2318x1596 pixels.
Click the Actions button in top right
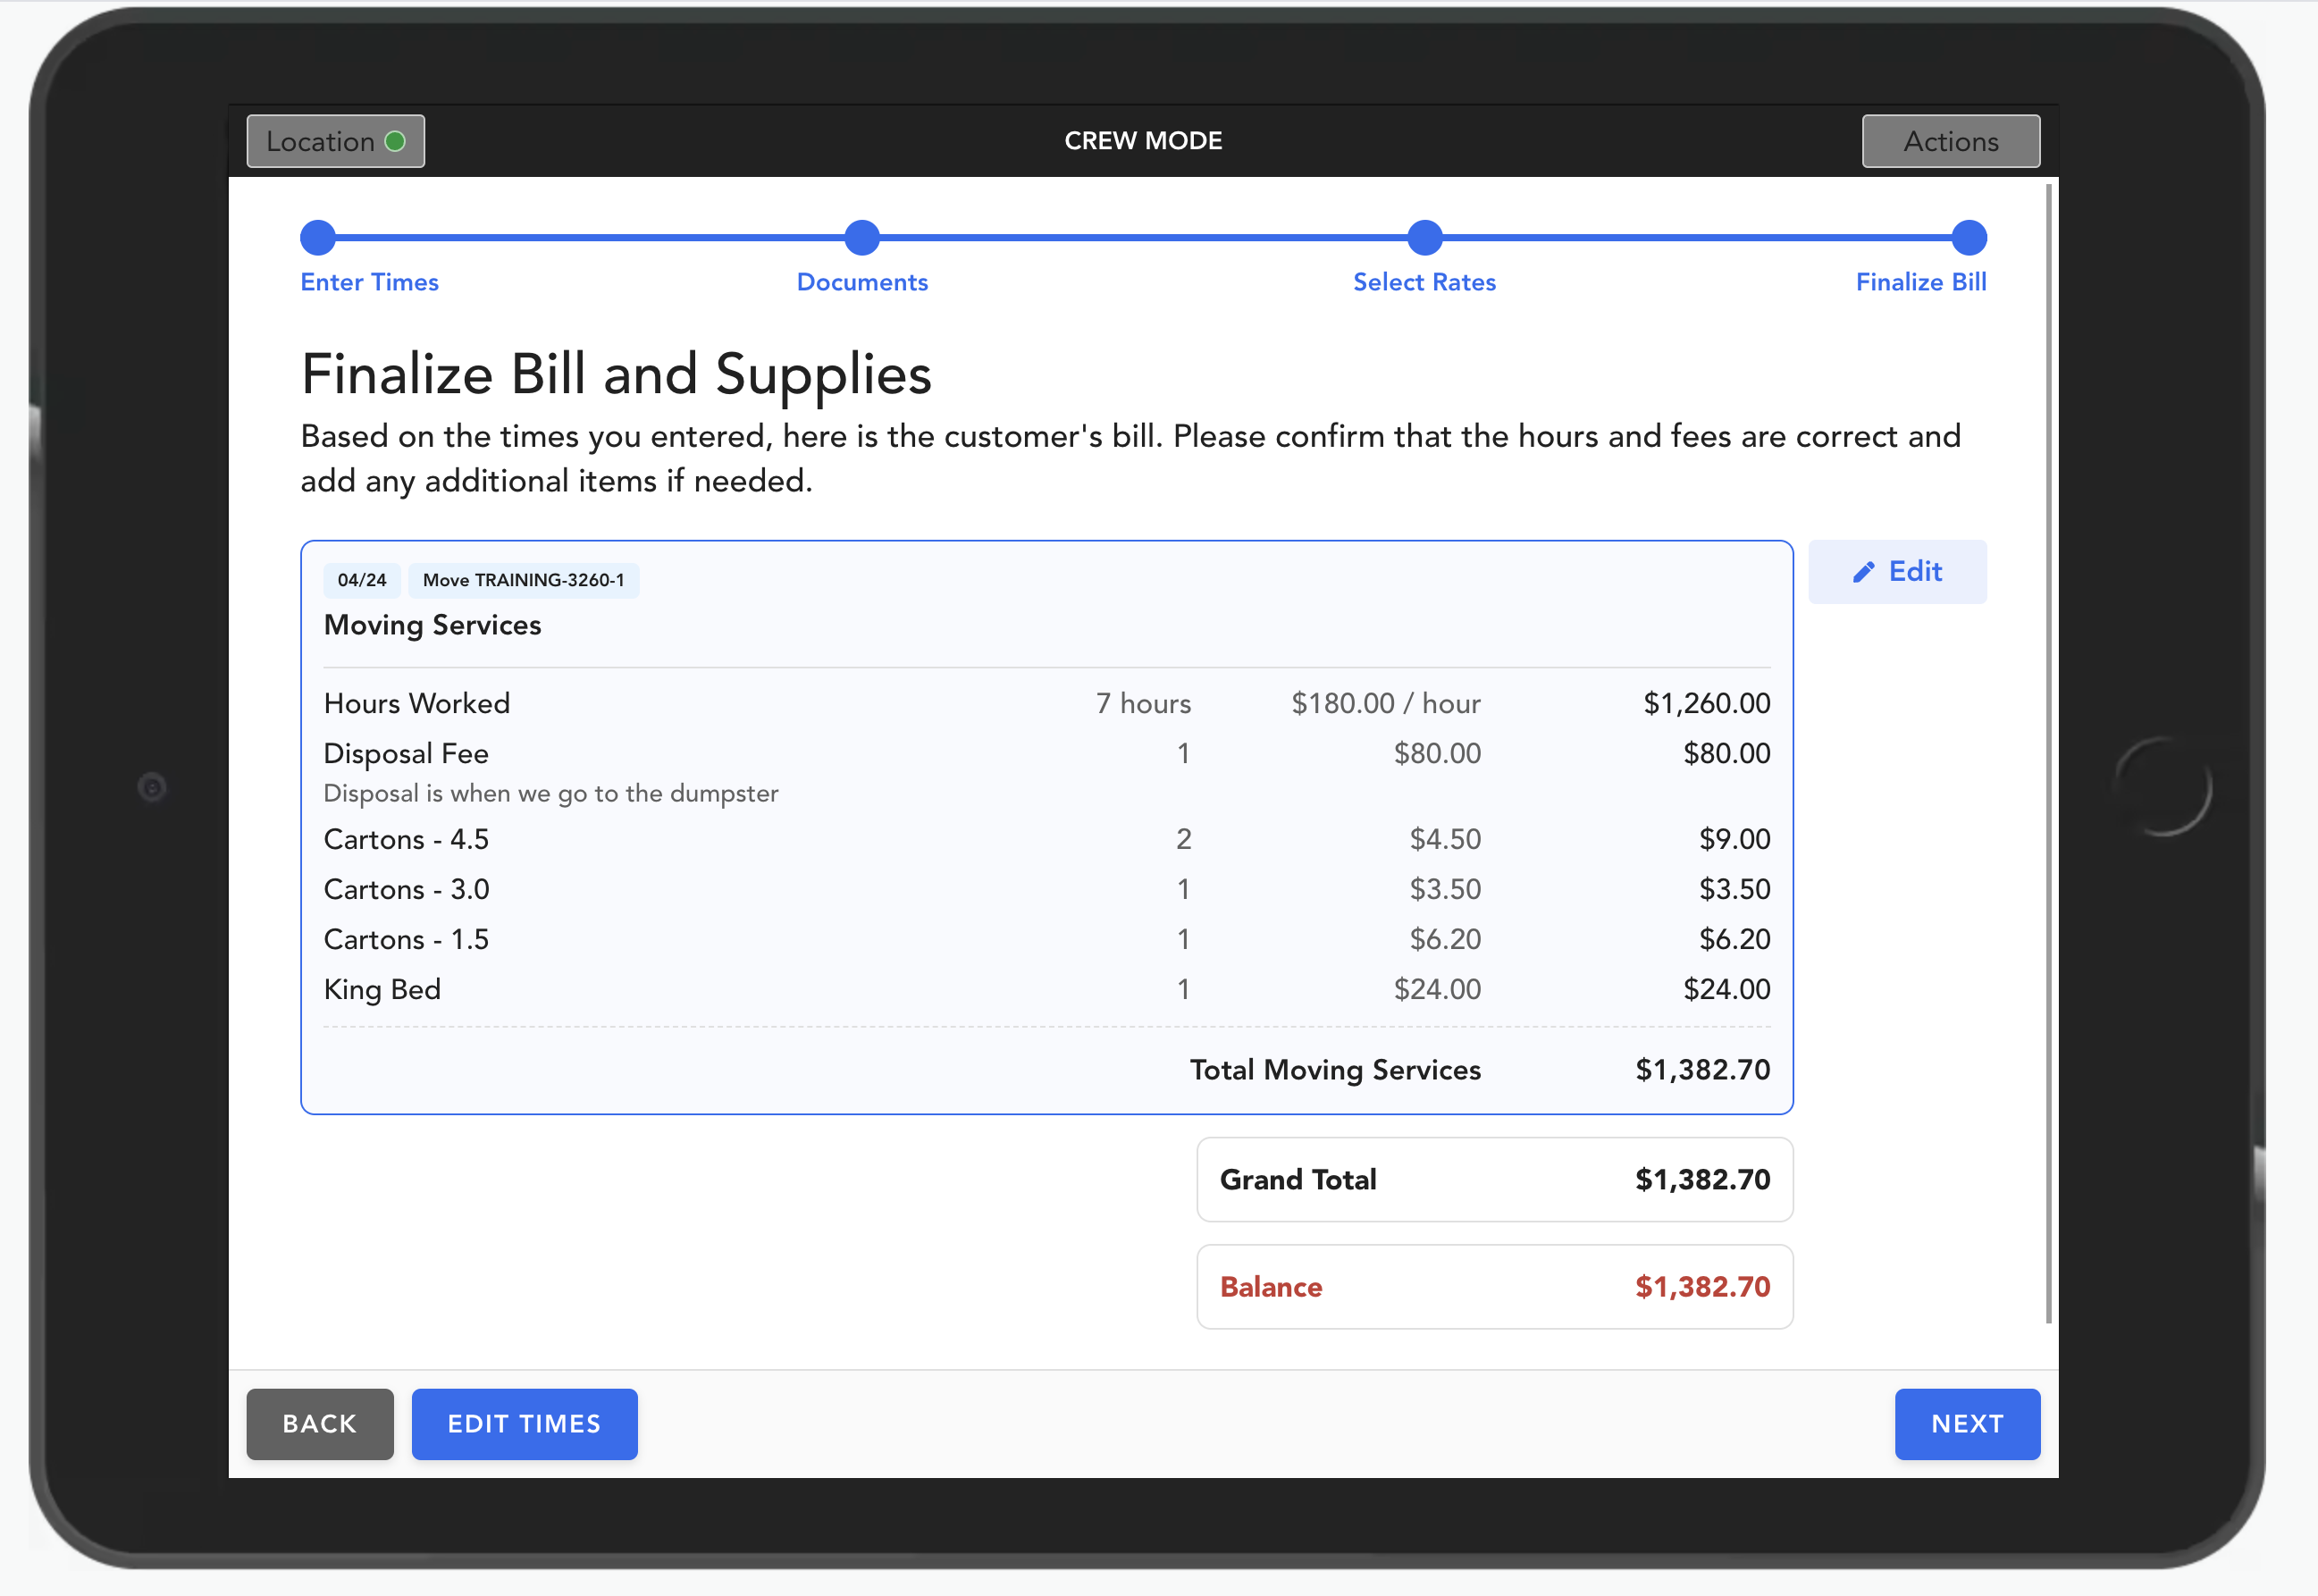(x=1952, y=141)
